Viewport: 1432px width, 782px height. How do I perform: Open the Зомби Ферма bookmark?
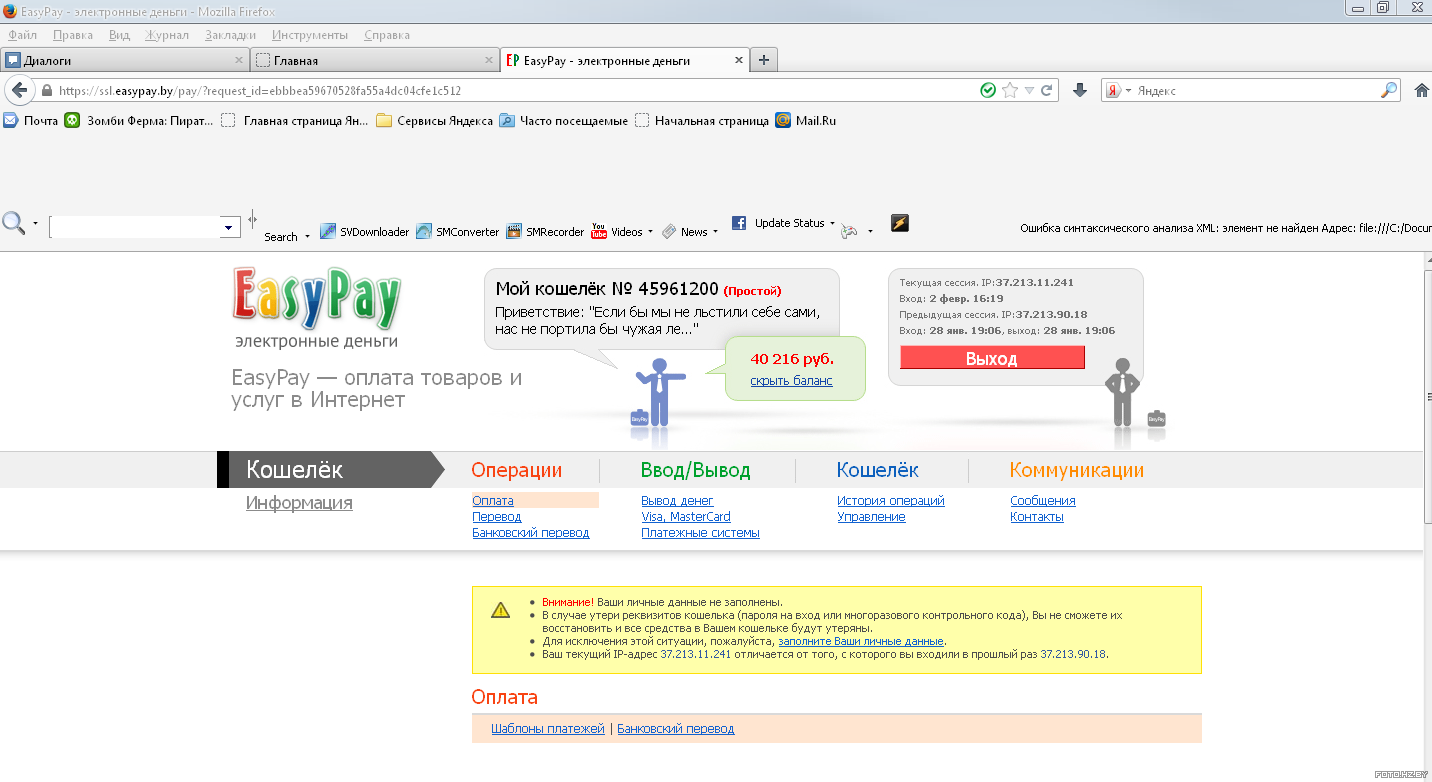click(139, 120)
